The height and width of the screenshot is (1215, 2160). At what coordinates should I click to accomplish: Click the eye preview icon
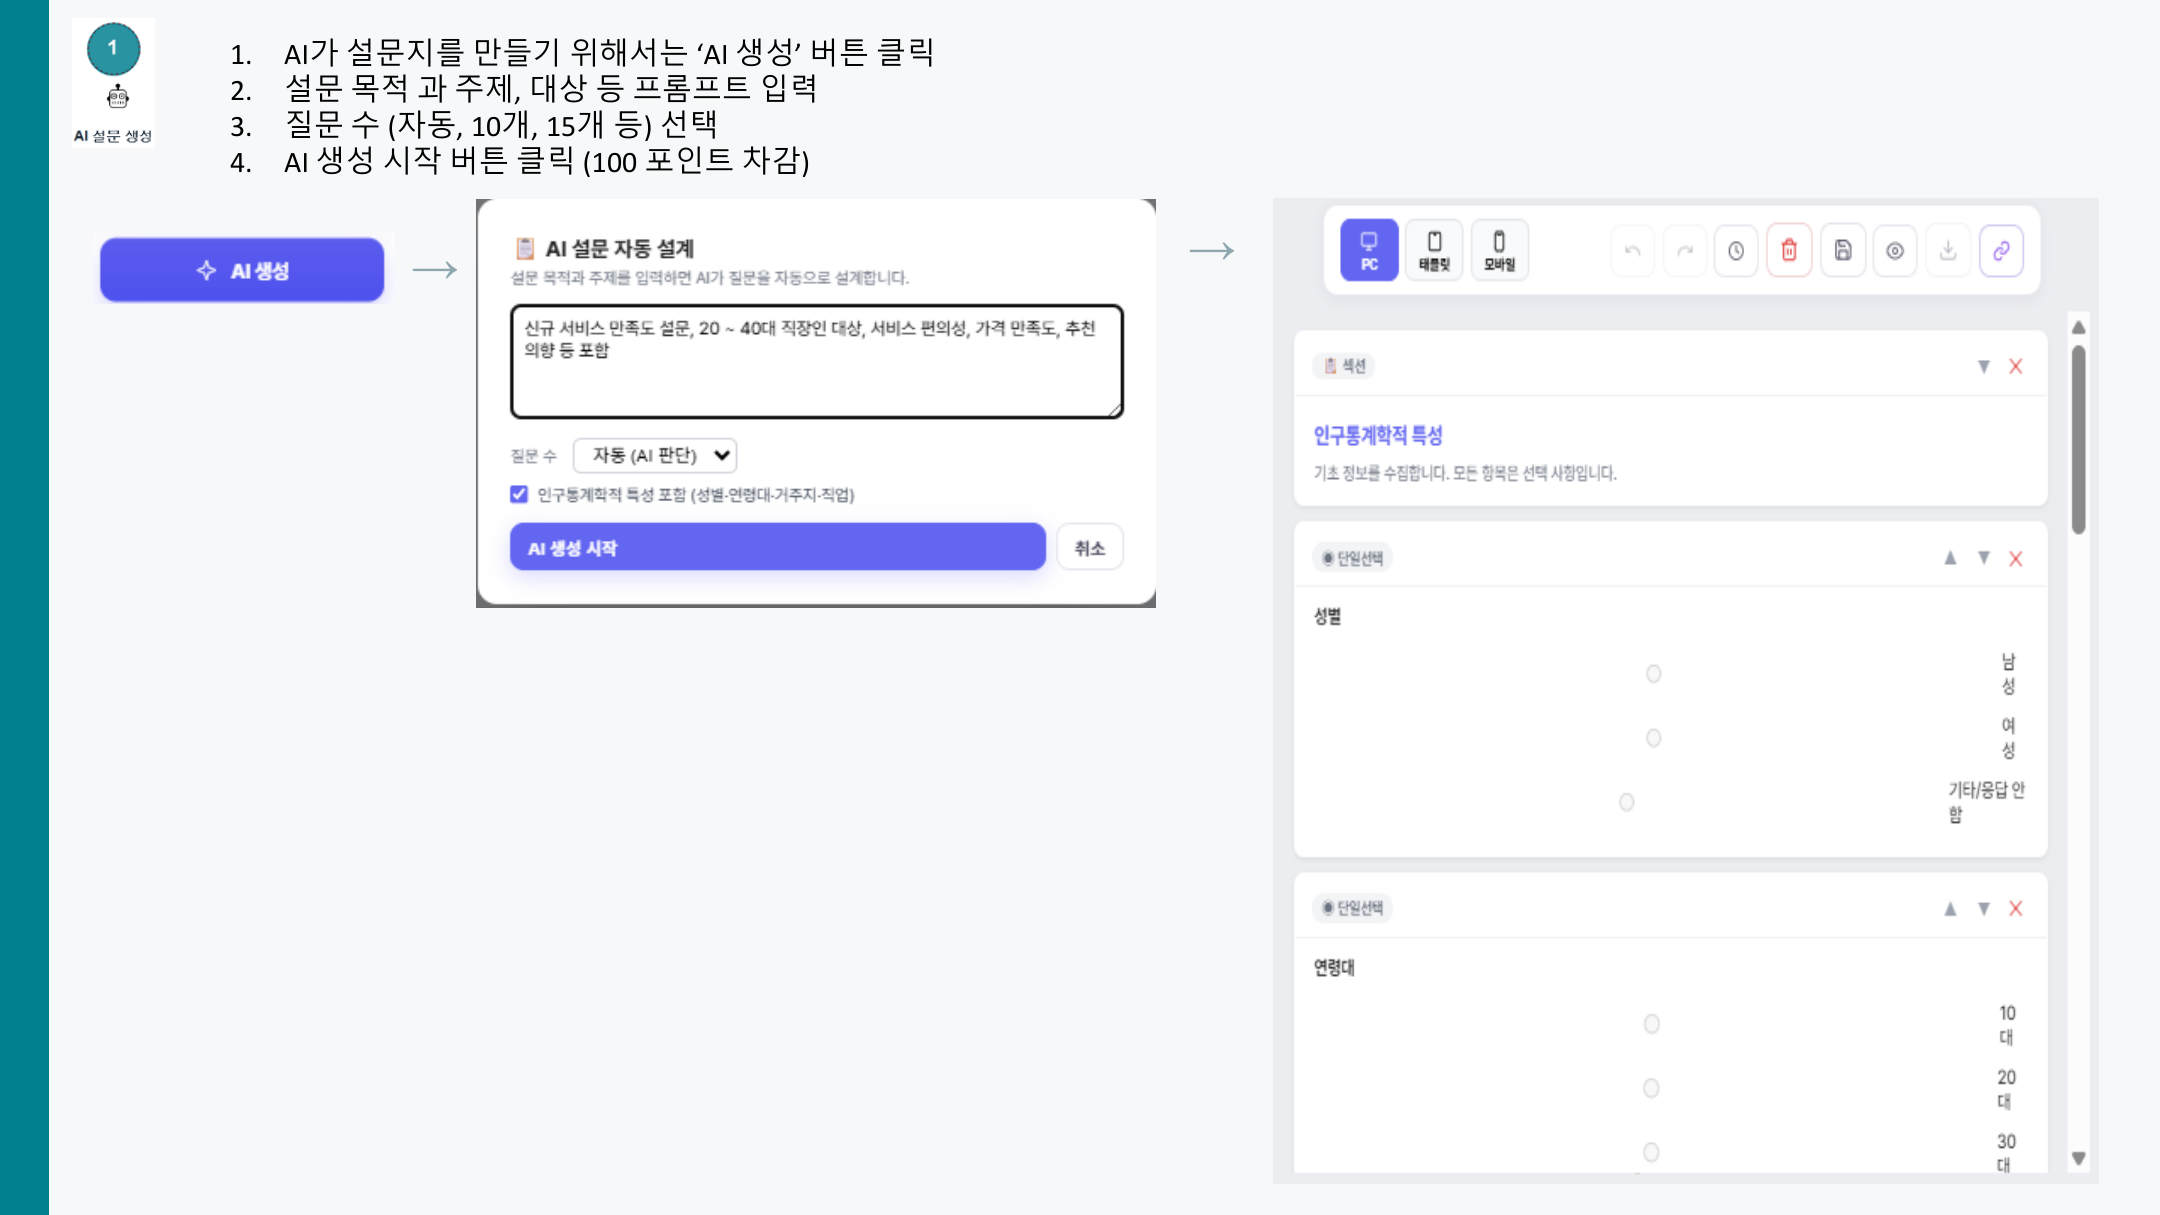point(1895,251)
